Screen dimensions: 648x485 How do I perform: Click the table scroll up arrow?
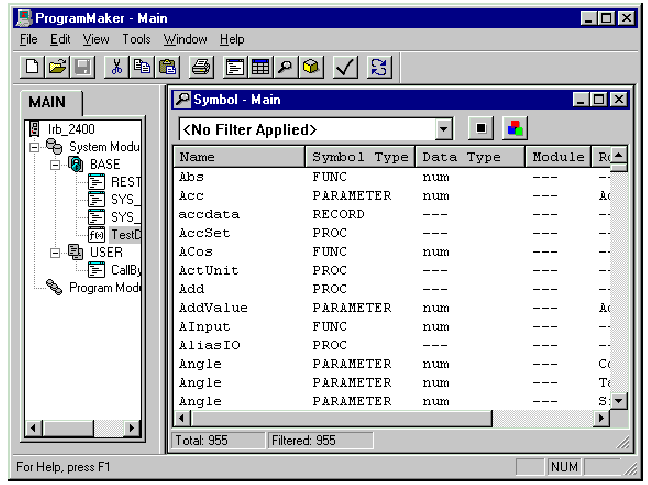coord(619,156)
